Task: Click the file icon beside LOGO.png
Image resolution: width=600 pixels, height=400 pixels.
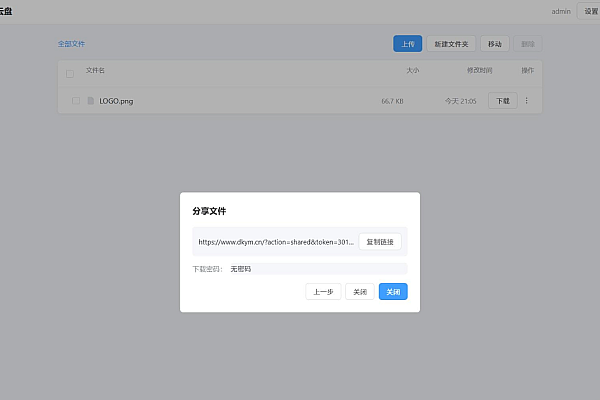Action: [x=91, y=101]
